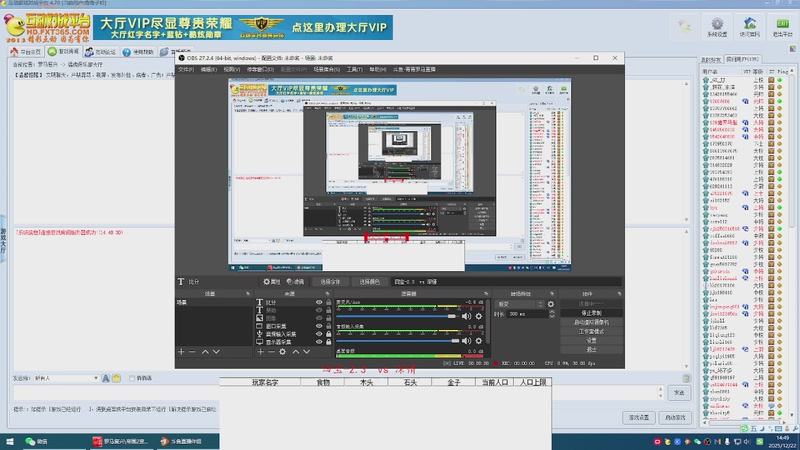Click 工作室模式 button
This screenshot has height=450, width=800.
pyautogui.click(x=591, y=331)
